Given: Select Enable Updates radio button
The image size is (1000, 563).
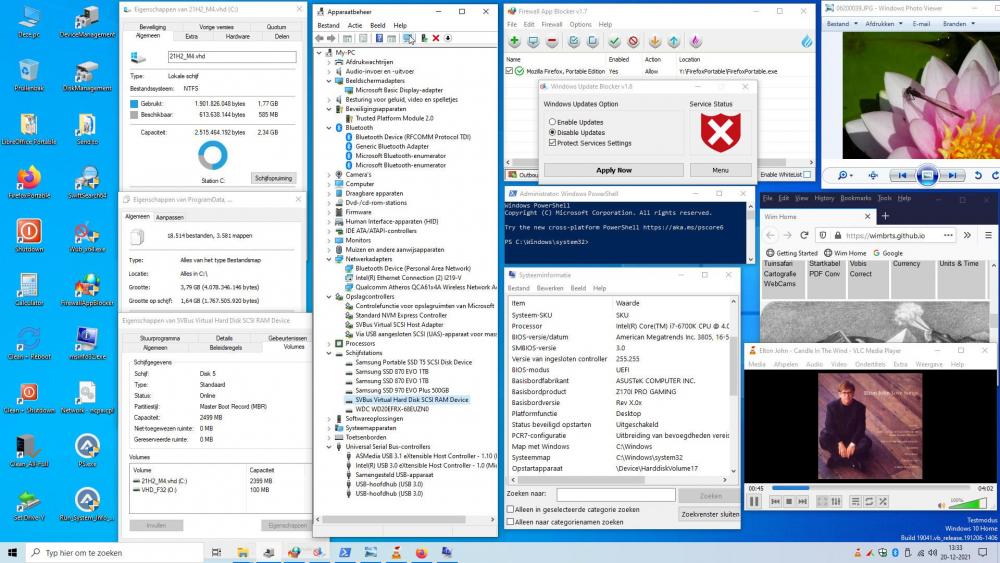Looking at the screenshot, I should 552,122.
